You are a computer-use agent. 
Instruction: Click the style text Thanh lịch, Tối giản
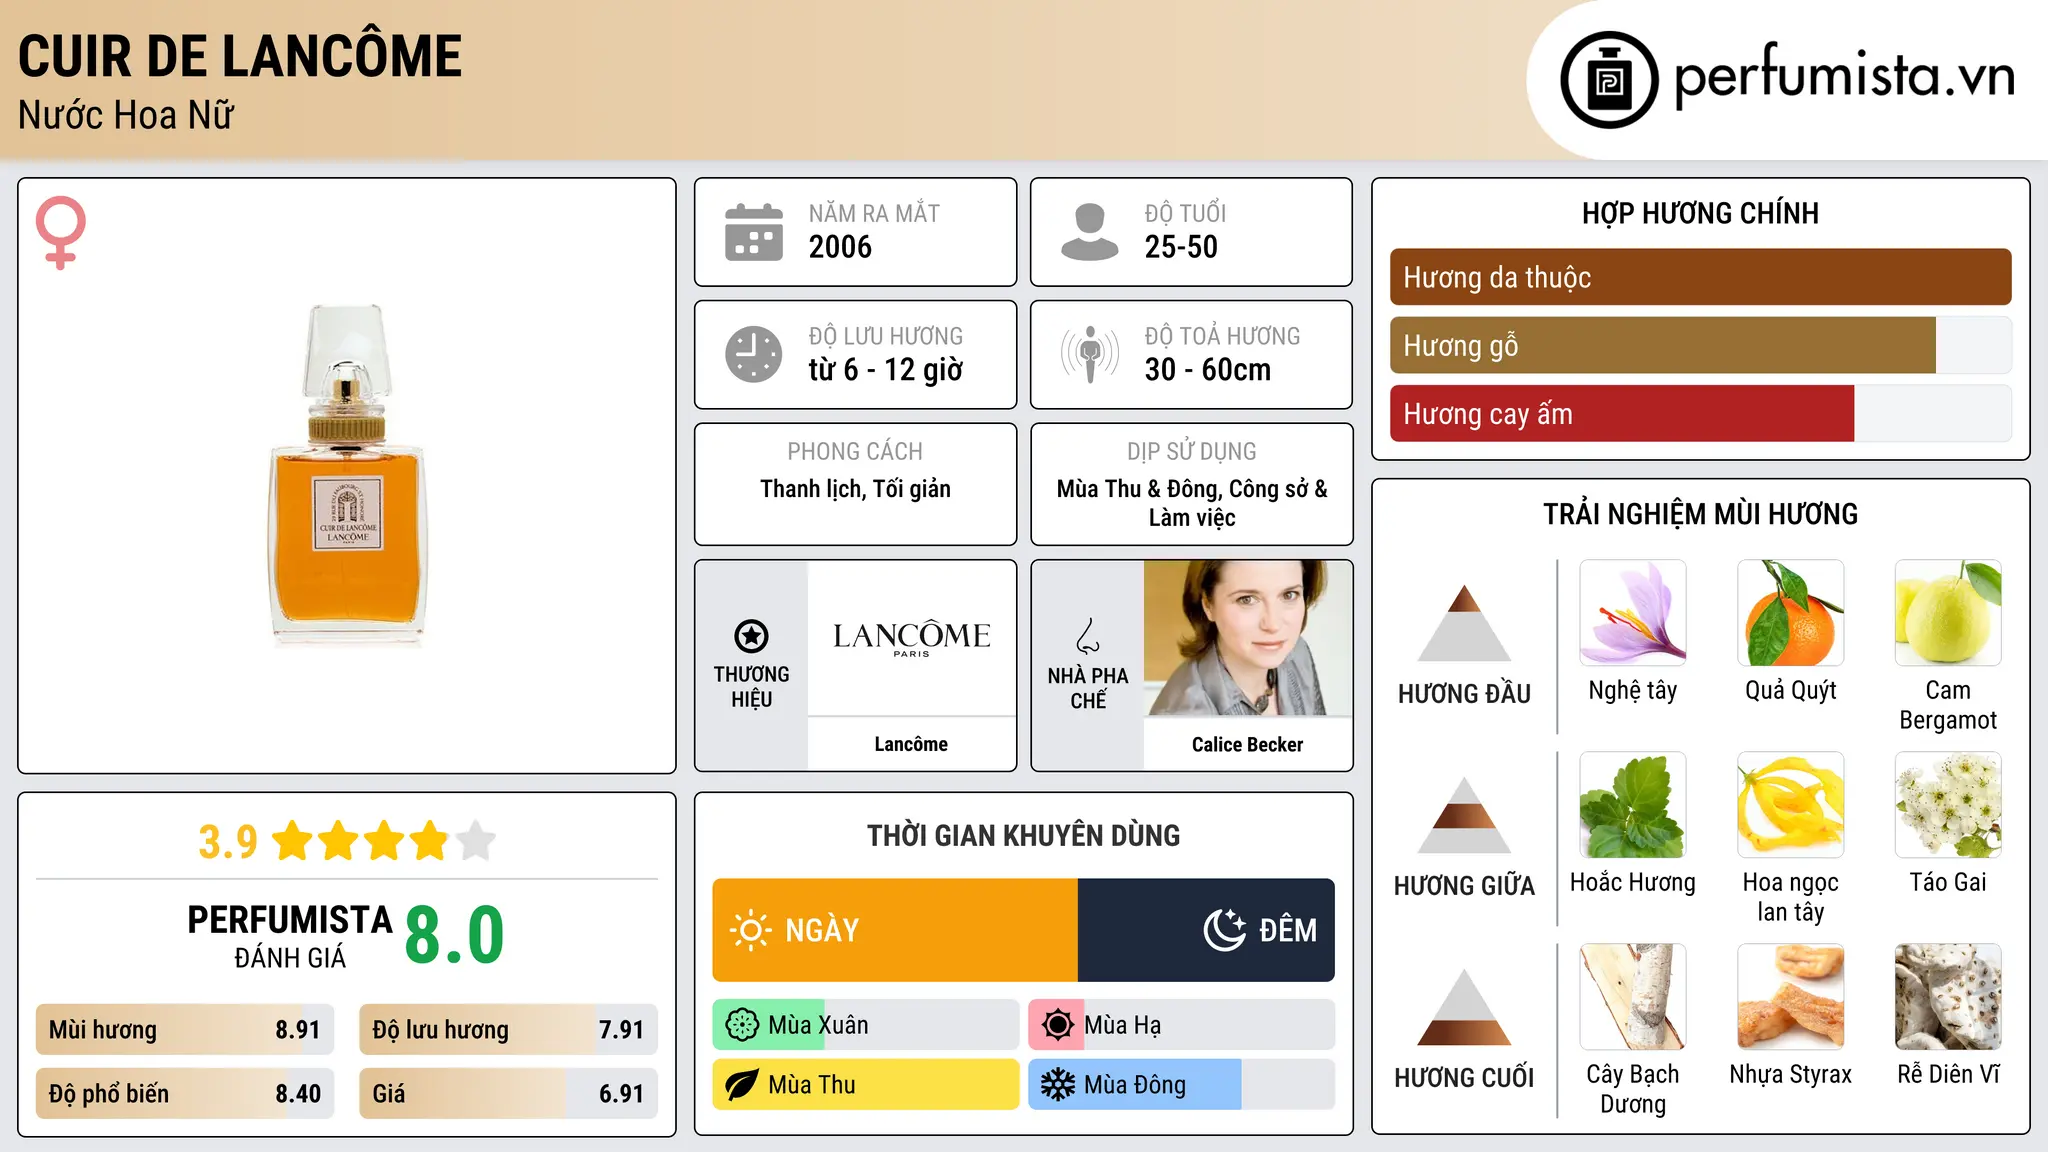(855, 489)
